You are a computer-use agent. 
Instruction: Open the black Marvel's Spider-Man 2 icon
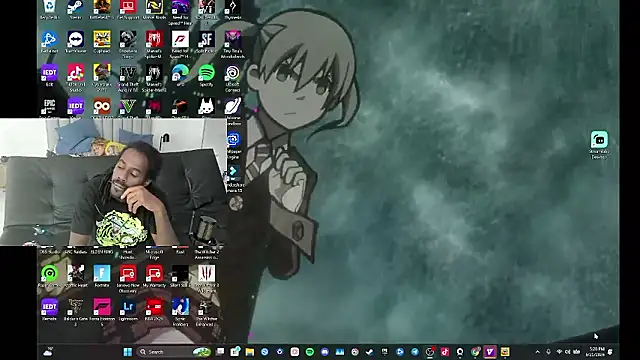click(x=154, y=78)
